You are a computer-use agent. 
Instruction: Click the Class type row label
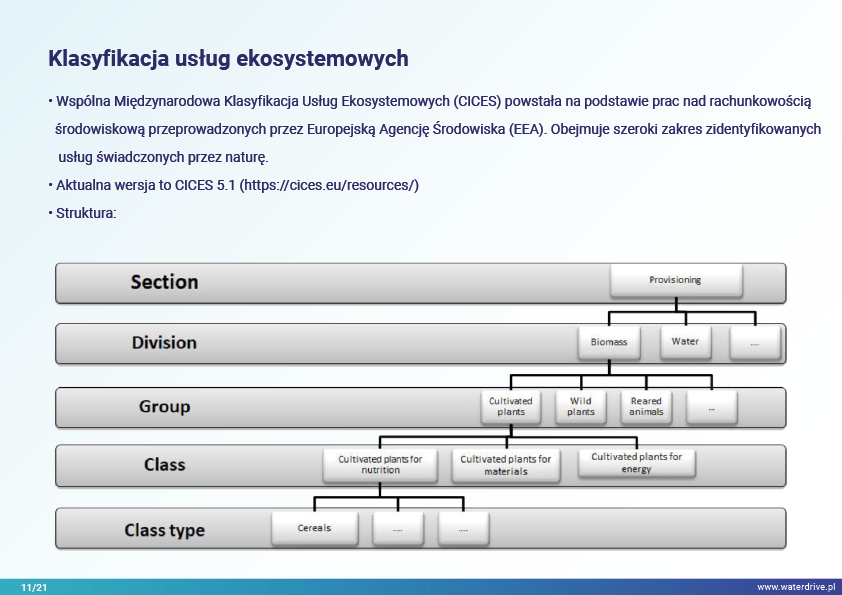[164, 530]
